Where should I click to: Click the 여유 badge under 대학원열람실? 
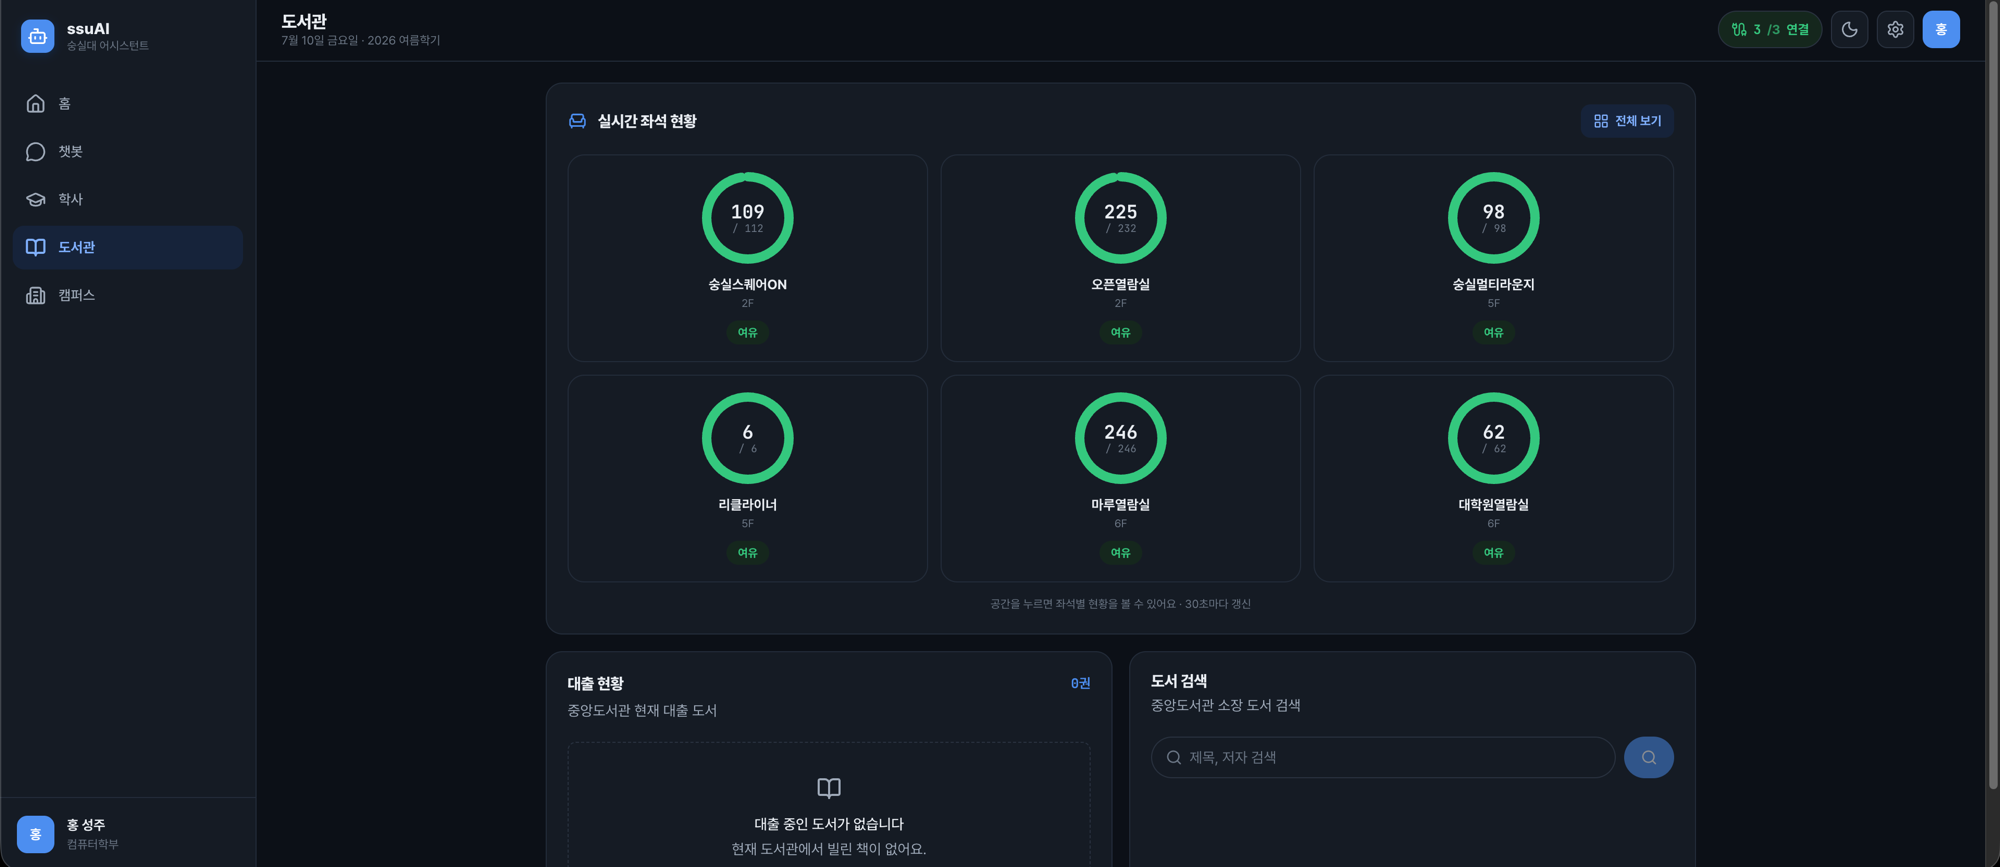[x=1493, y=553]
